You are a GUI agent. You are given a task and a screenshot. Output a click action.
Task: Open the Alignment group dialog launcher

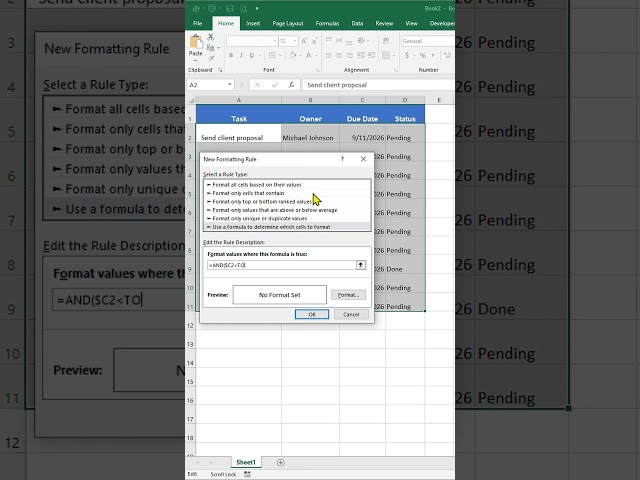[x=396, y=70]
